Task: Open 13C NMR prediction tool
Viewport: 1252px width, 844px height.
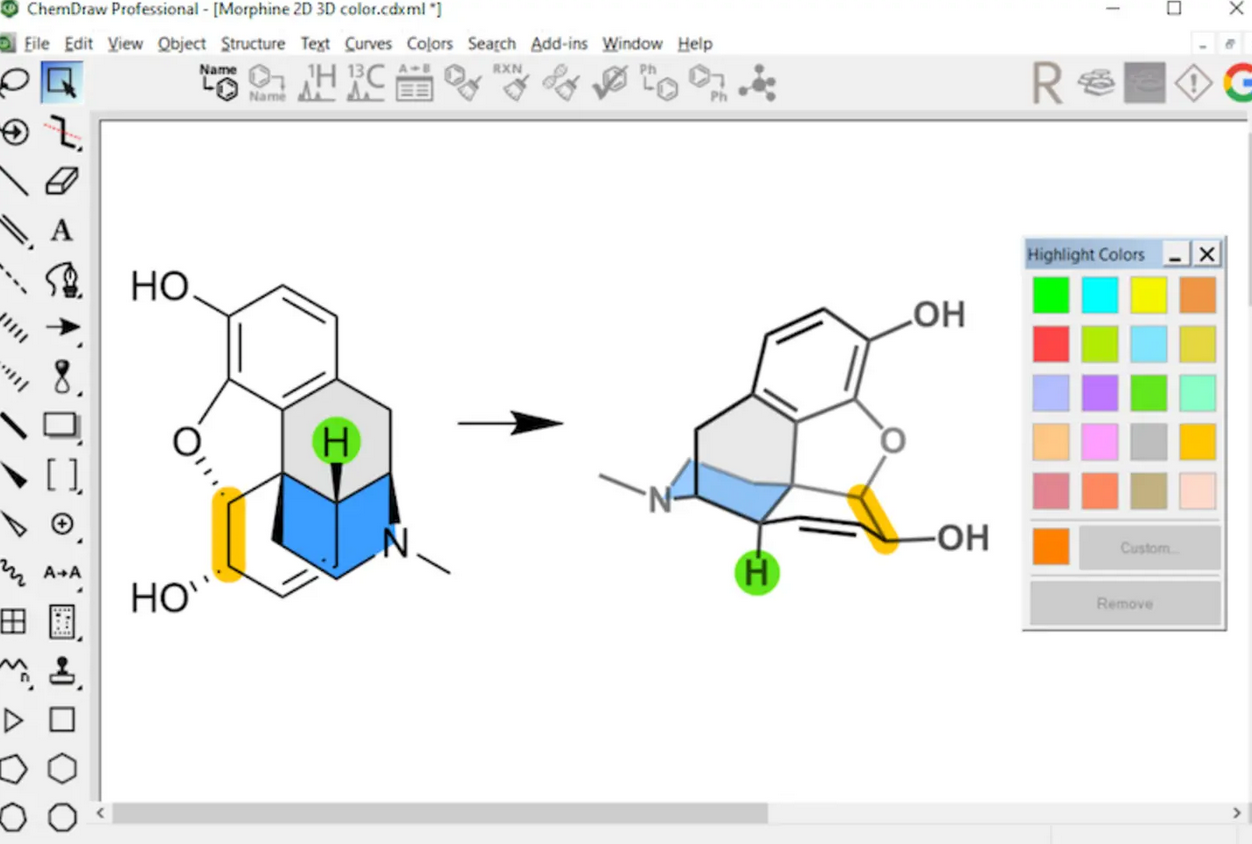Action: click(366, 83)
